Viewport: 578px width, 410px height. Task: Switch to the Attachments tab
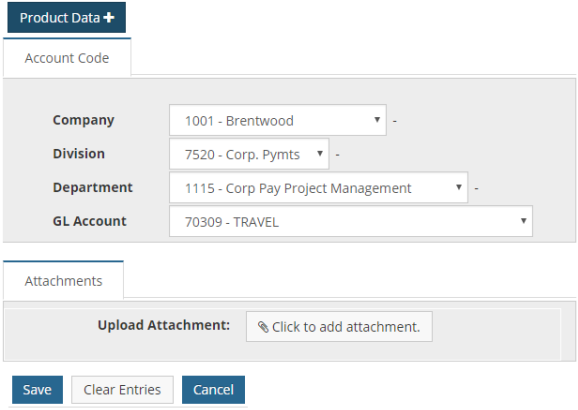pyautogui.click(x=63, y=281)
